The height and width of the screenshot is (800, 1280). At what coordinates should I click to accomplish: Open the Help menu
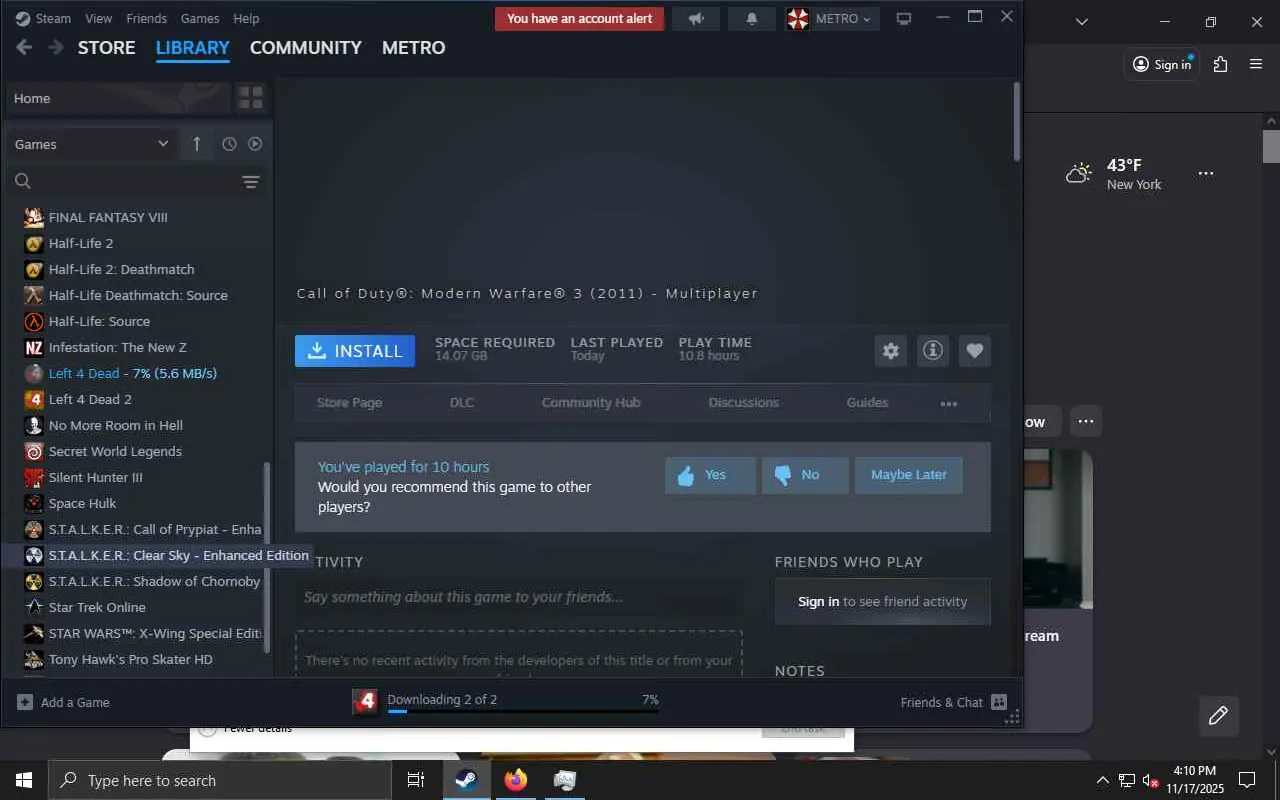[x=246, y=18]
